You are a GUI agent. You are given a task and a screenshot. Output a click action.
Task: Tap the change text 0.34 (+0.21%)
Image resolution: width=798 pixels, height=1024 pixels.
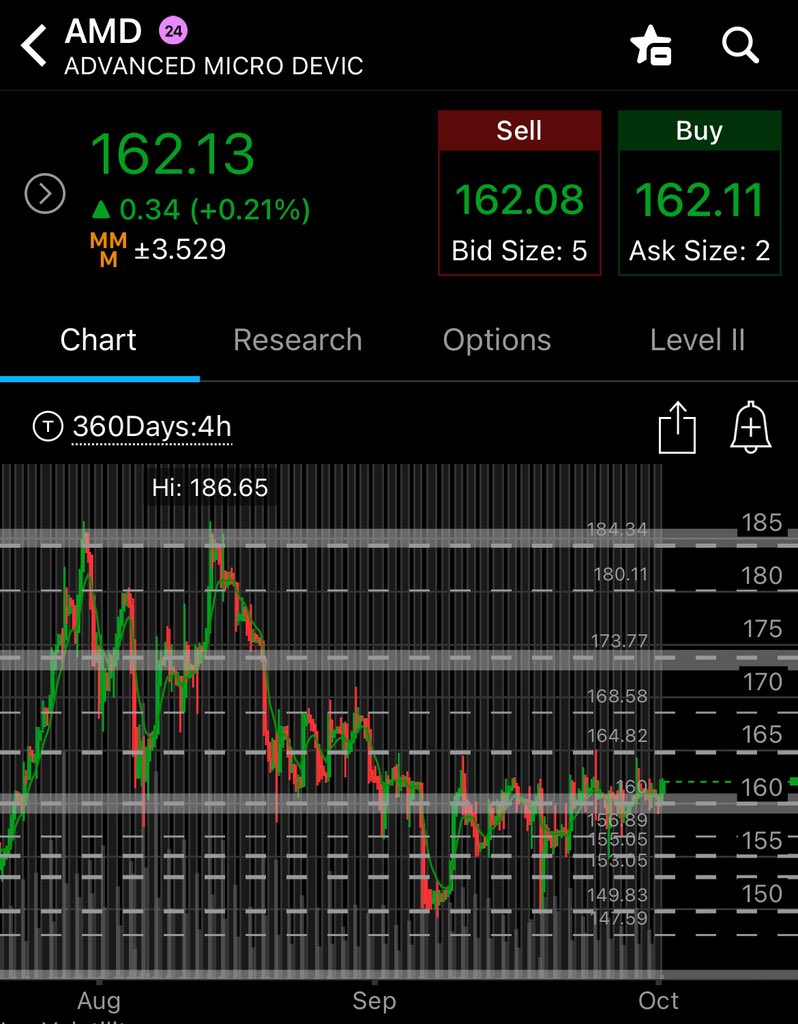click(201, 210)
